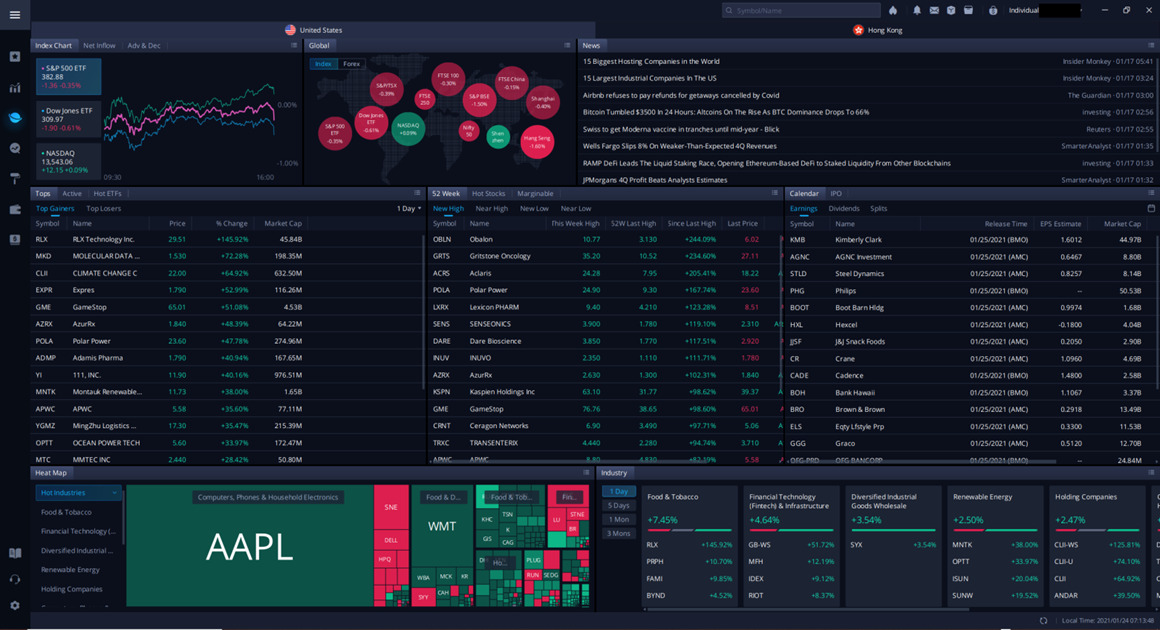
Task: Open the Hot ETFs tab
Action: tap(107, 194)
